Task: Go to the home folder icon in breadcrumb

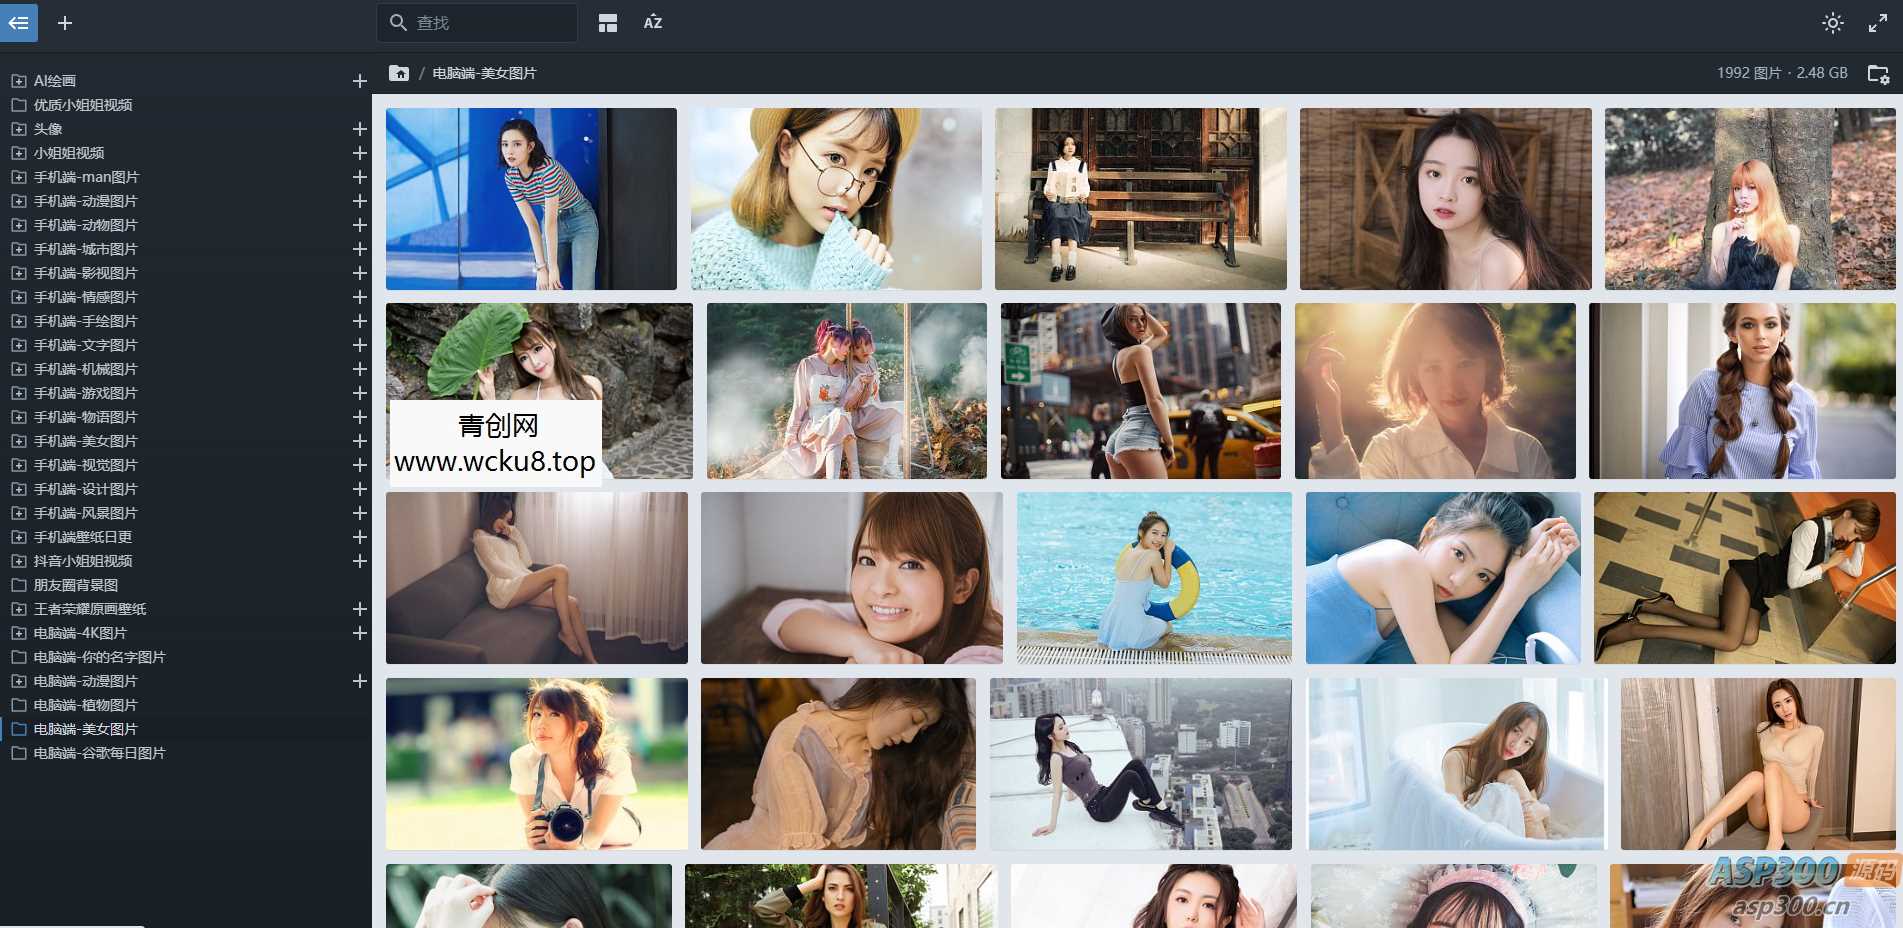Action: pos(399,73)
